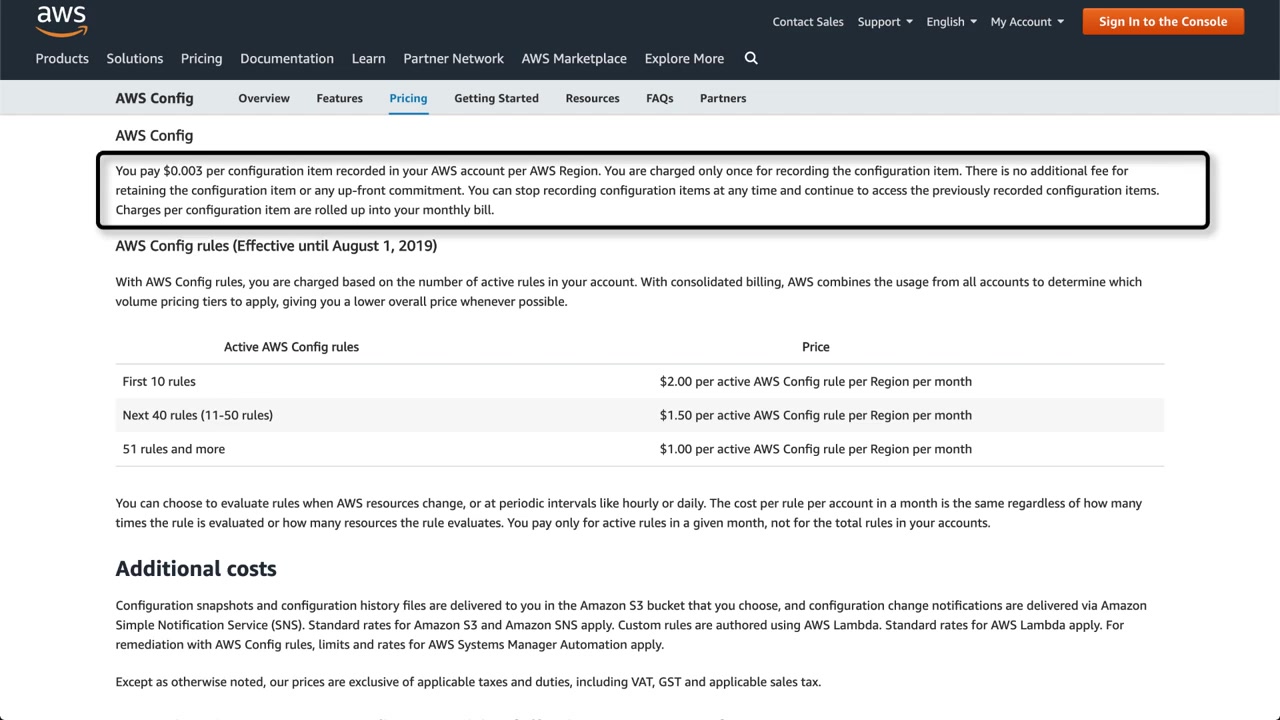The height and width of the screenshot is (720, 1280).
Task: Click the 'AWS Config' section heading above the pricing paragraph
Action: [154, 135]
